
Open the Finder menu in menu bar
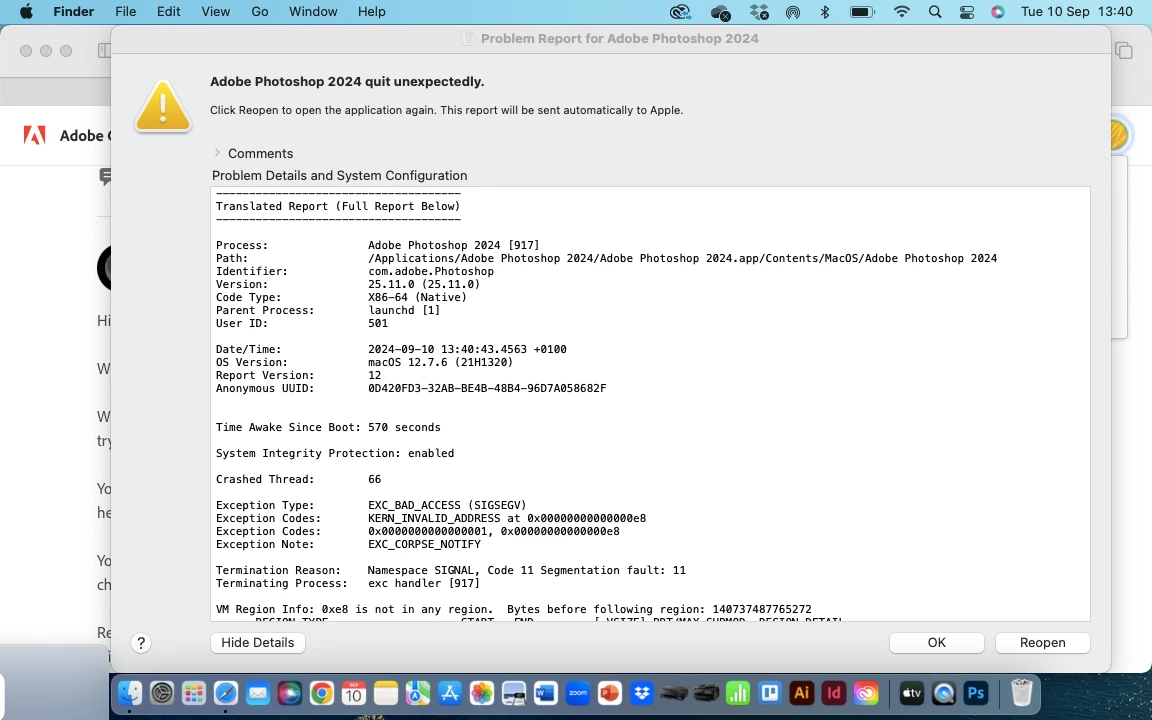pyautogui.click(x=73, y=12)
